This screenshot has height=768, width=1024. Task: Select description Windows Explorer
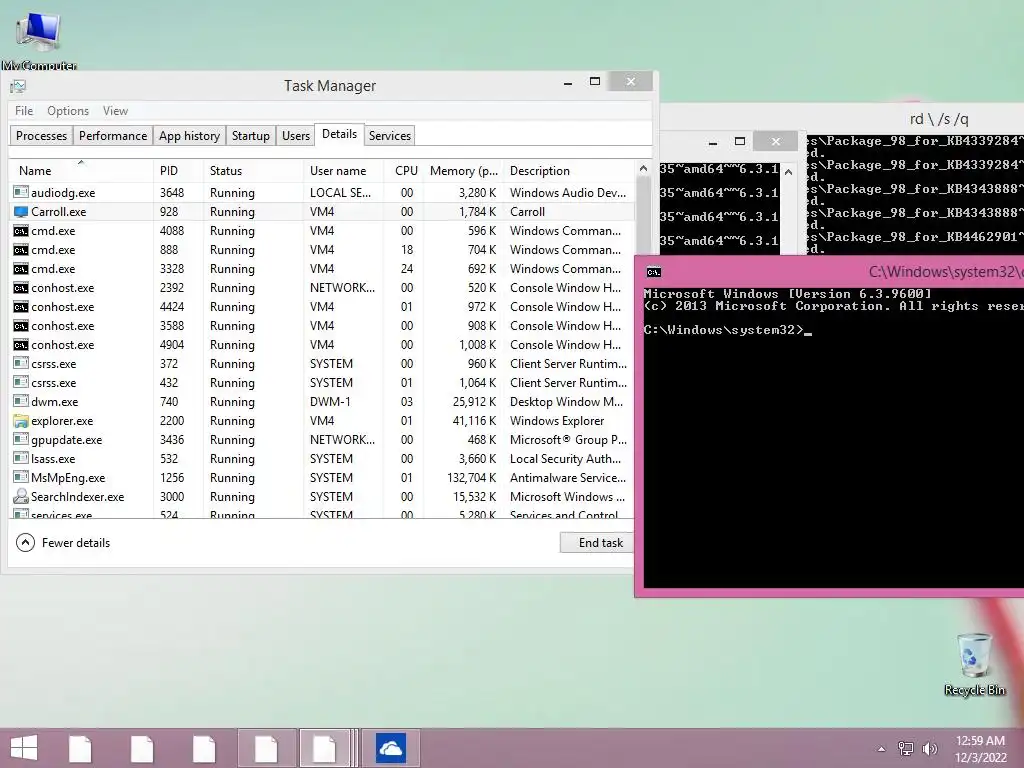557,421
